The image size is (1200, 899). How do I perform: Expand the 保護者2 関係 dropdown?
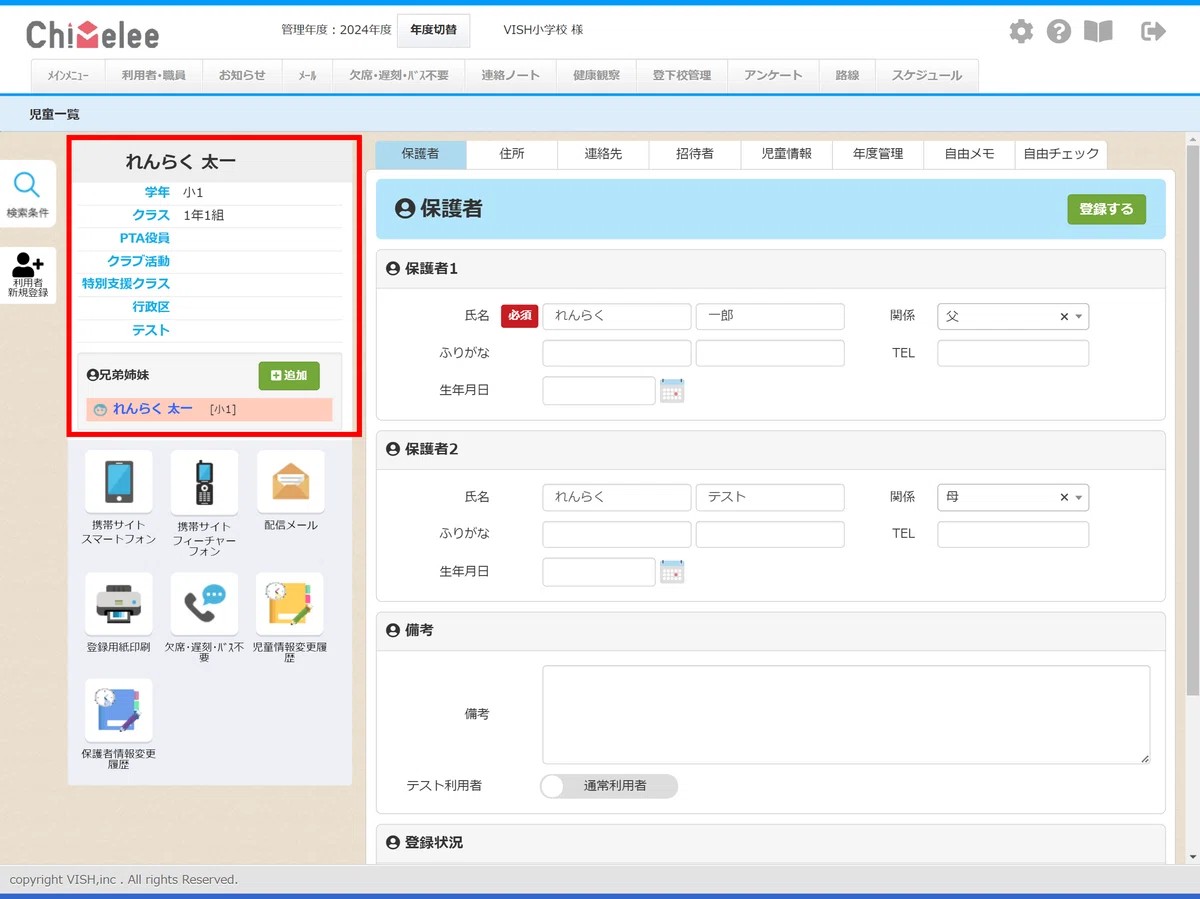click(1078, 497)
